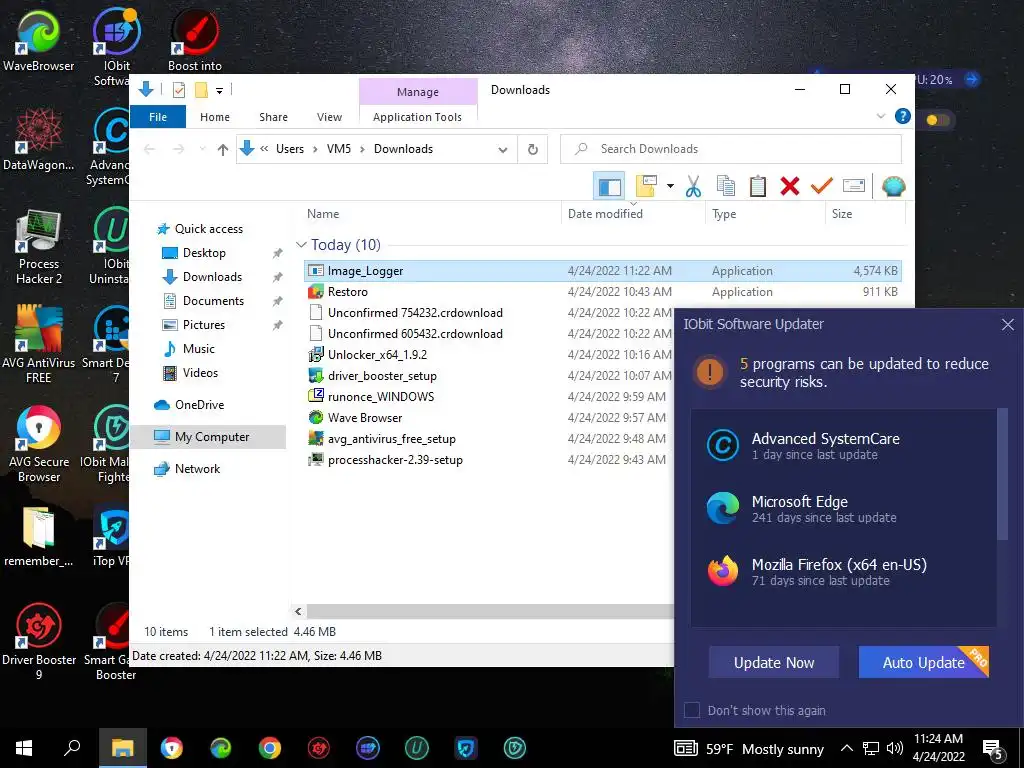Screen dimensions: 1024x768
Task: Click IObit updater list scrollbar
Action: [1002, 475]
